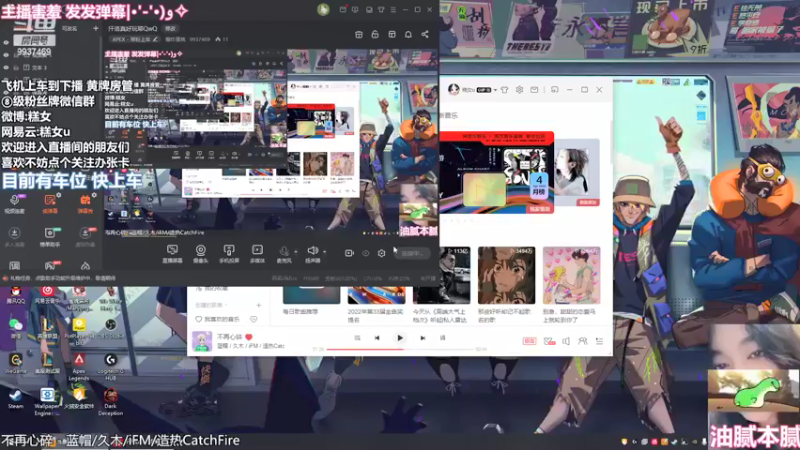Add a new scene with plus icon

point(95,29)
